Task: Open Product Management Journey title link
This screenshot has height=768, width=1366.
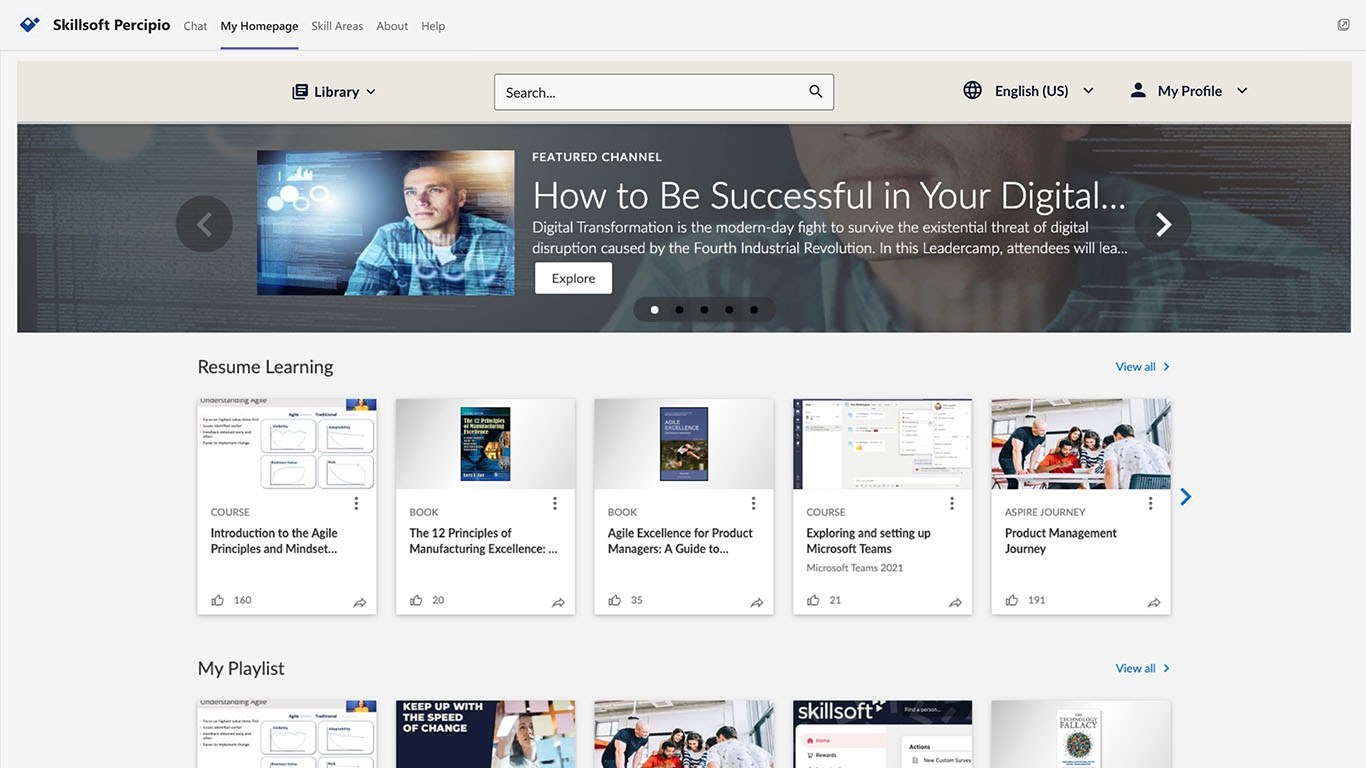Action: click(x=1061, y=541)
